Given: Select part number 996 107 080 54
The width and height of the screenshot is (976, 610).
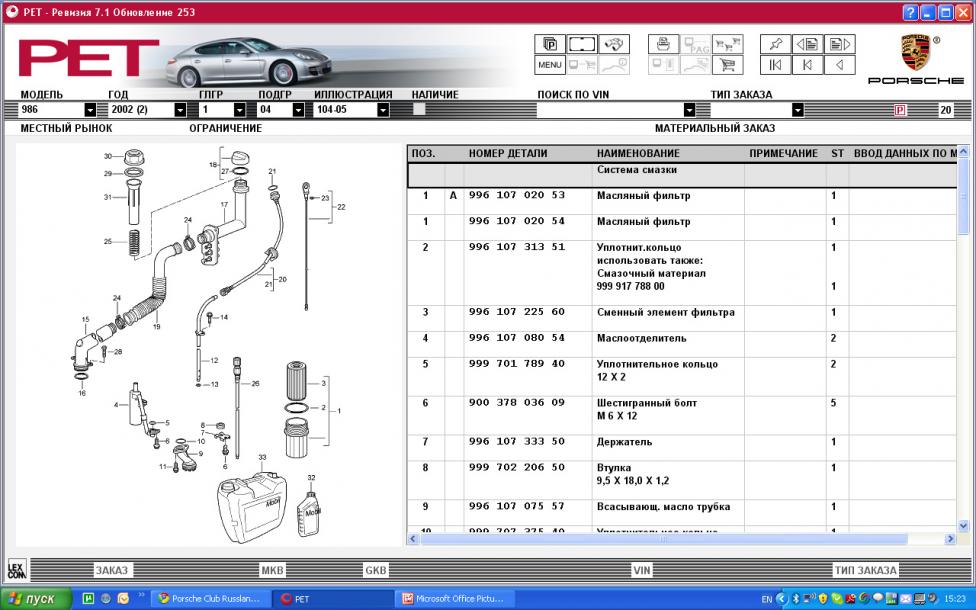Looking at the screenshot, I should coord(517,338).
